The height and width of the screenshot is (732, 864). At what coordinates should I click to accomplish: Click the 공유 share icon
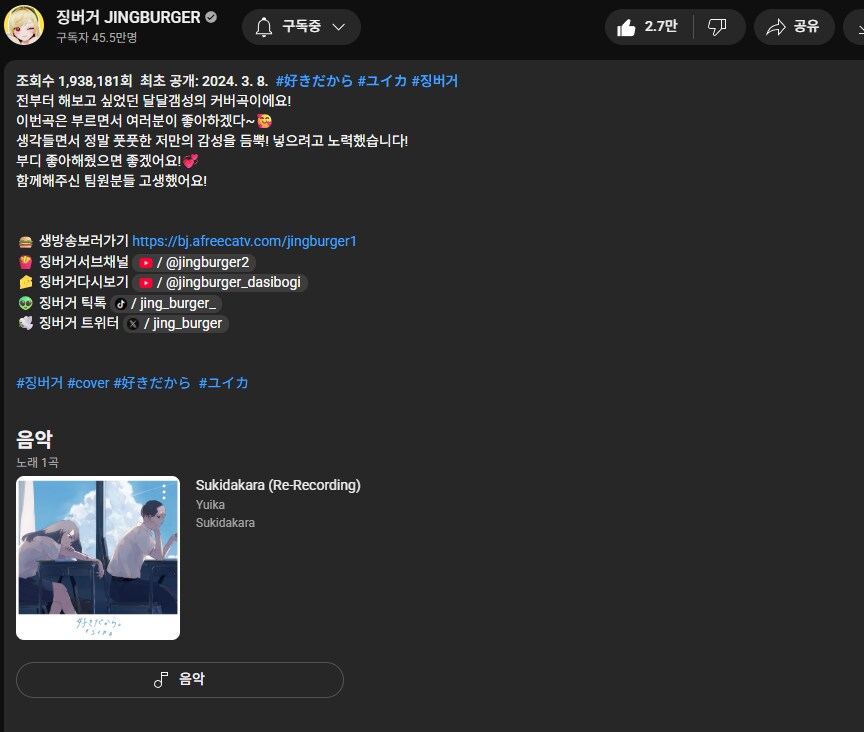(776, 27)
